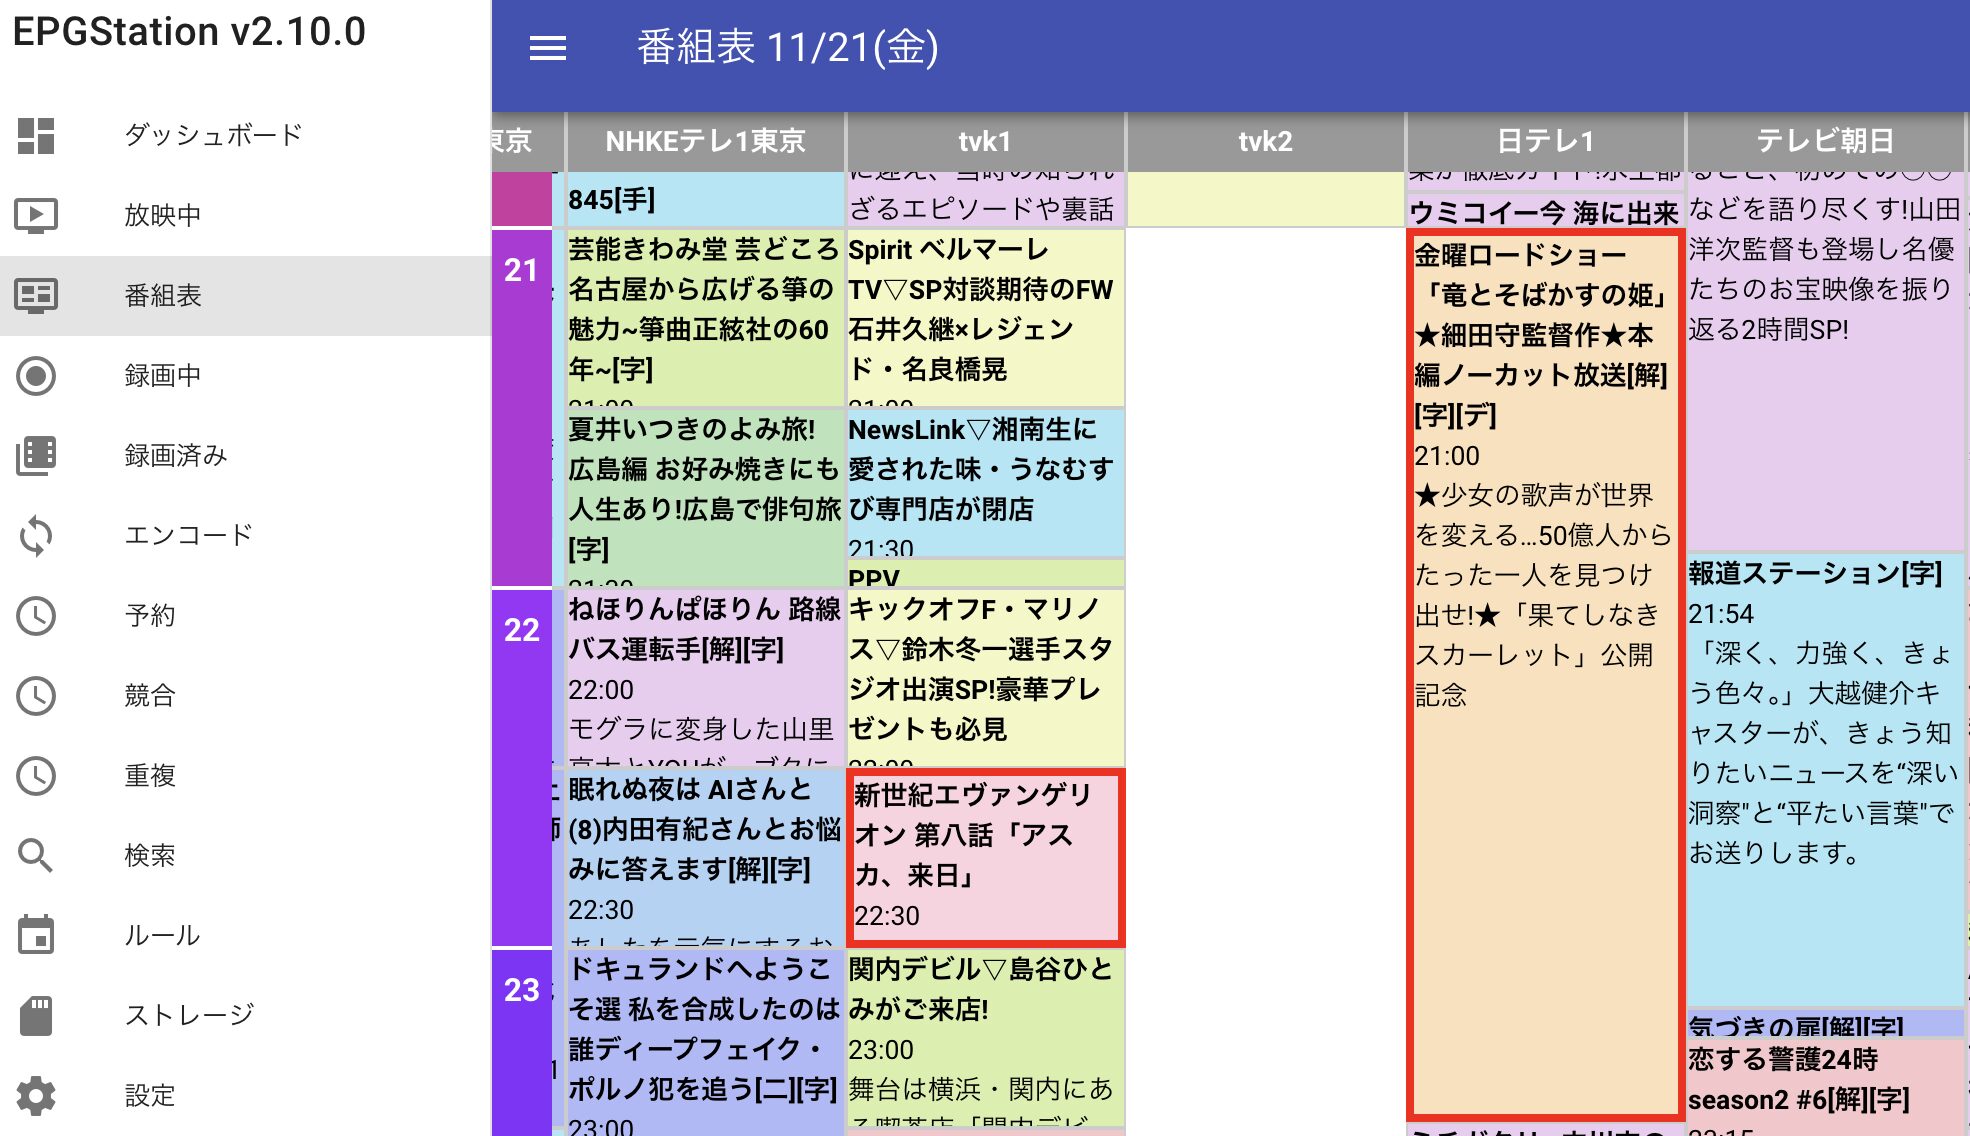Open dashboard via grid icon

36,136
